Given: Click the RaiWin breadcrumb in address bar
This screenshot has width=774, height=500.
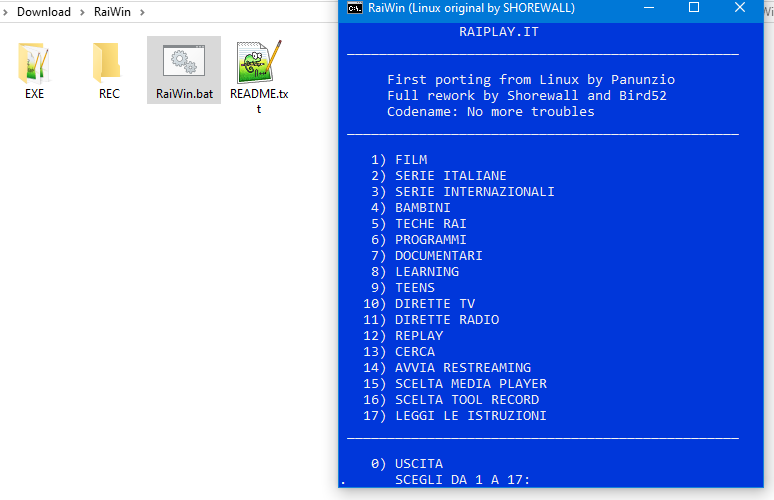Looking at the screenshot, I should pos(113,12).
